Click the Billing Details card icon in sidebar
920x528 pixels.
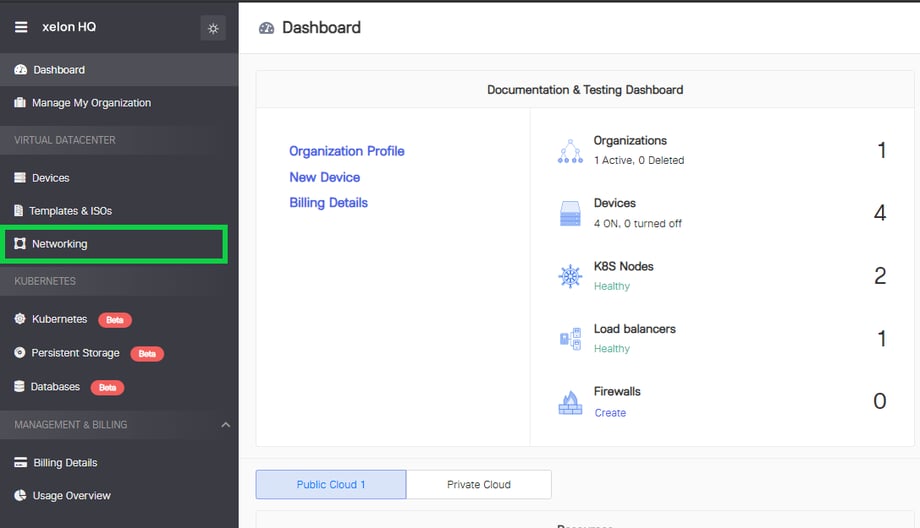click(21, 462)
